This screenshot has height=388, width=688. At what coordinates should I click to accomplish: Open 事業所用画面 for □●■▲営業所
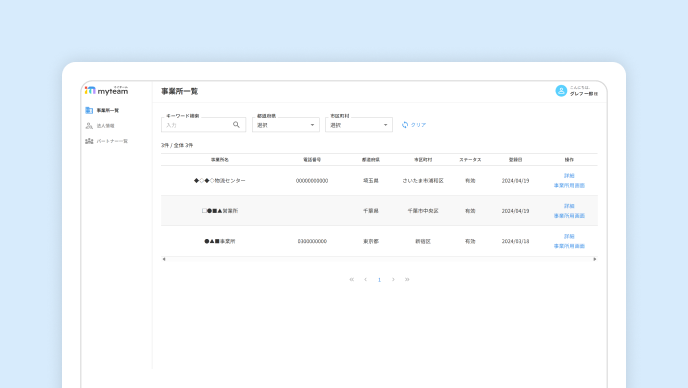click(x=569, y=216)
